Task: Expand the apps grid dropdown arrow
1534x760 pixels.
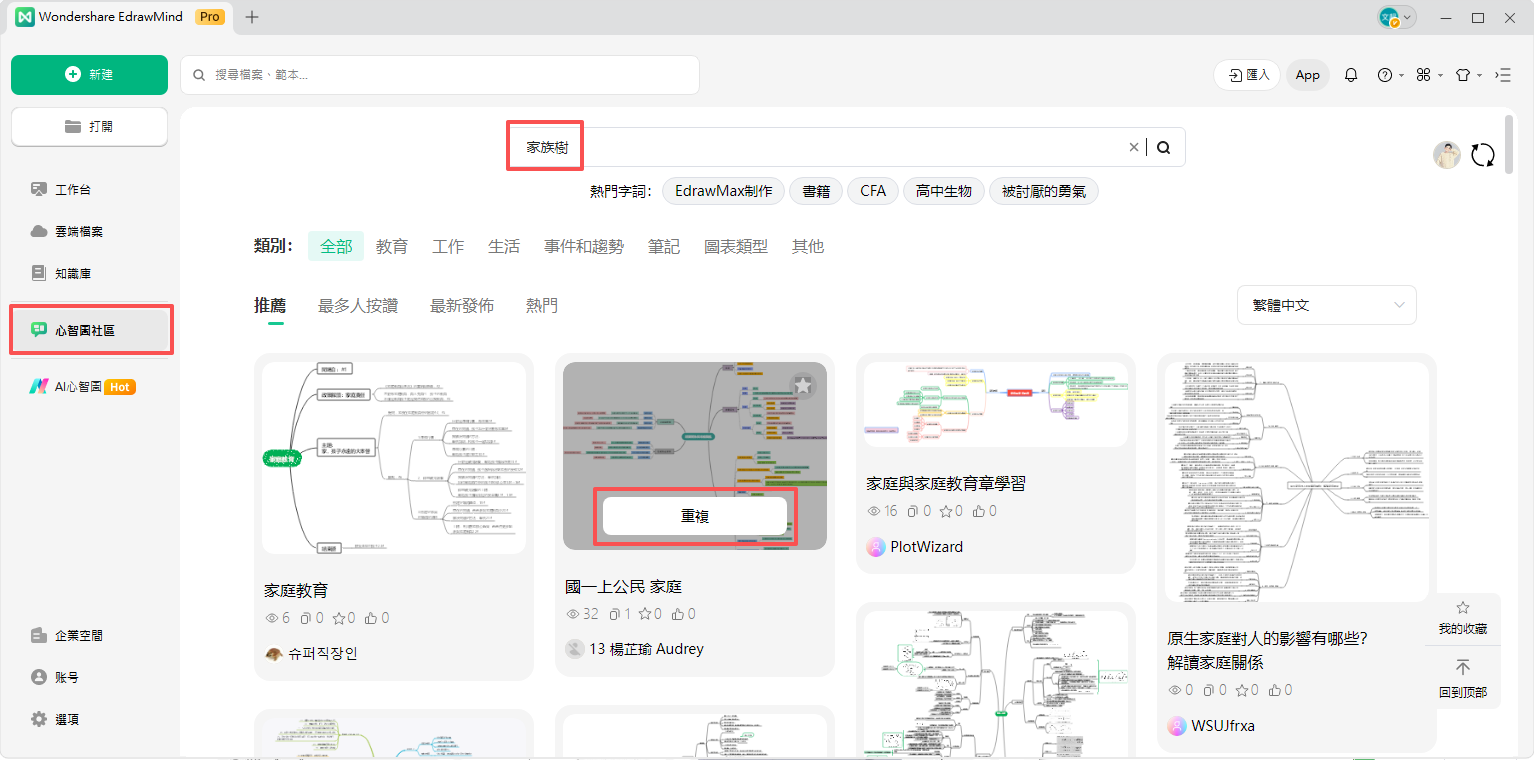Action: tap(1440, 74)
